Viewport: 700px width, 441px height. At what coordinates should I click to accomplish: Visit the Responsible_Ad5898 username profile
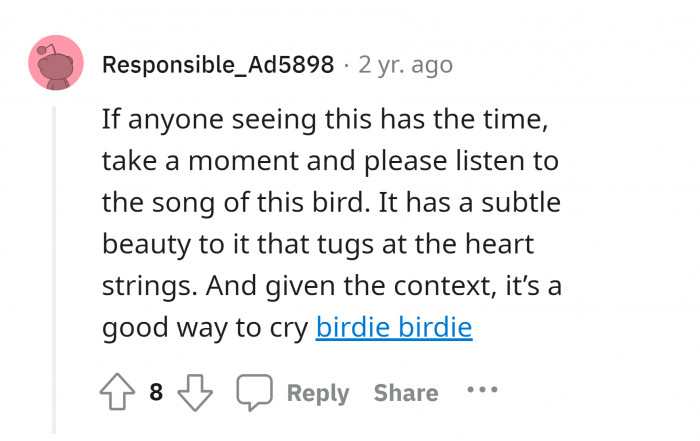pos(218,66)
